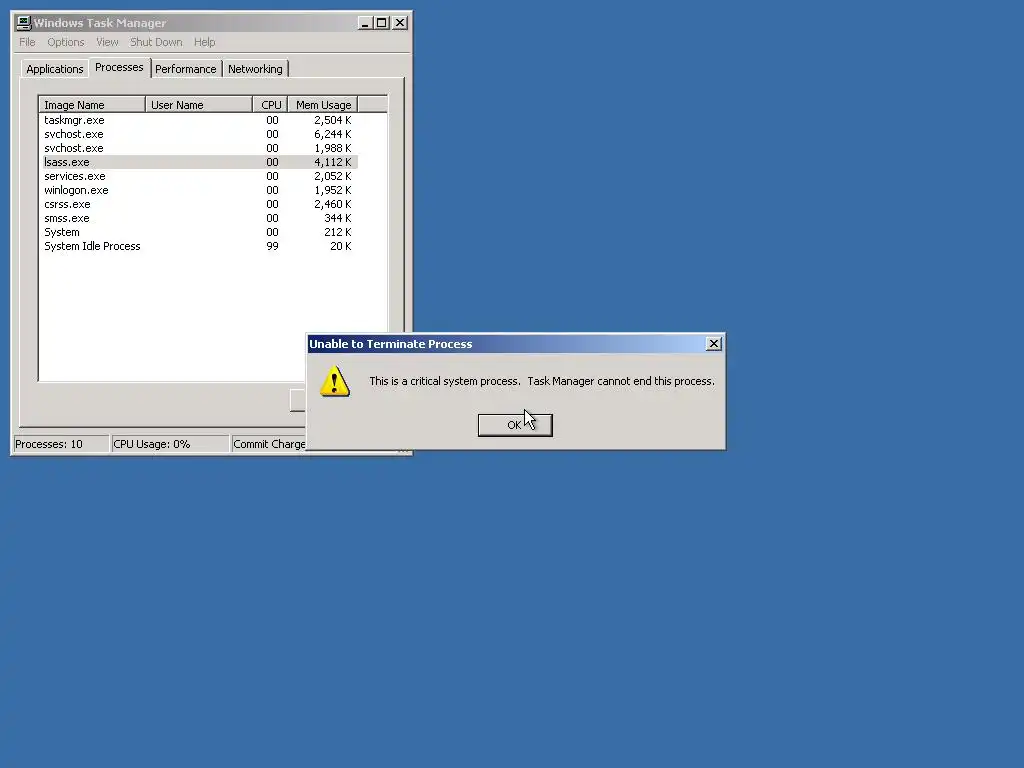Viewport: 1024px width, 768px height.
Task: Select the svchost.exe row using 1,988 K
Action: (x=199, y=148)
